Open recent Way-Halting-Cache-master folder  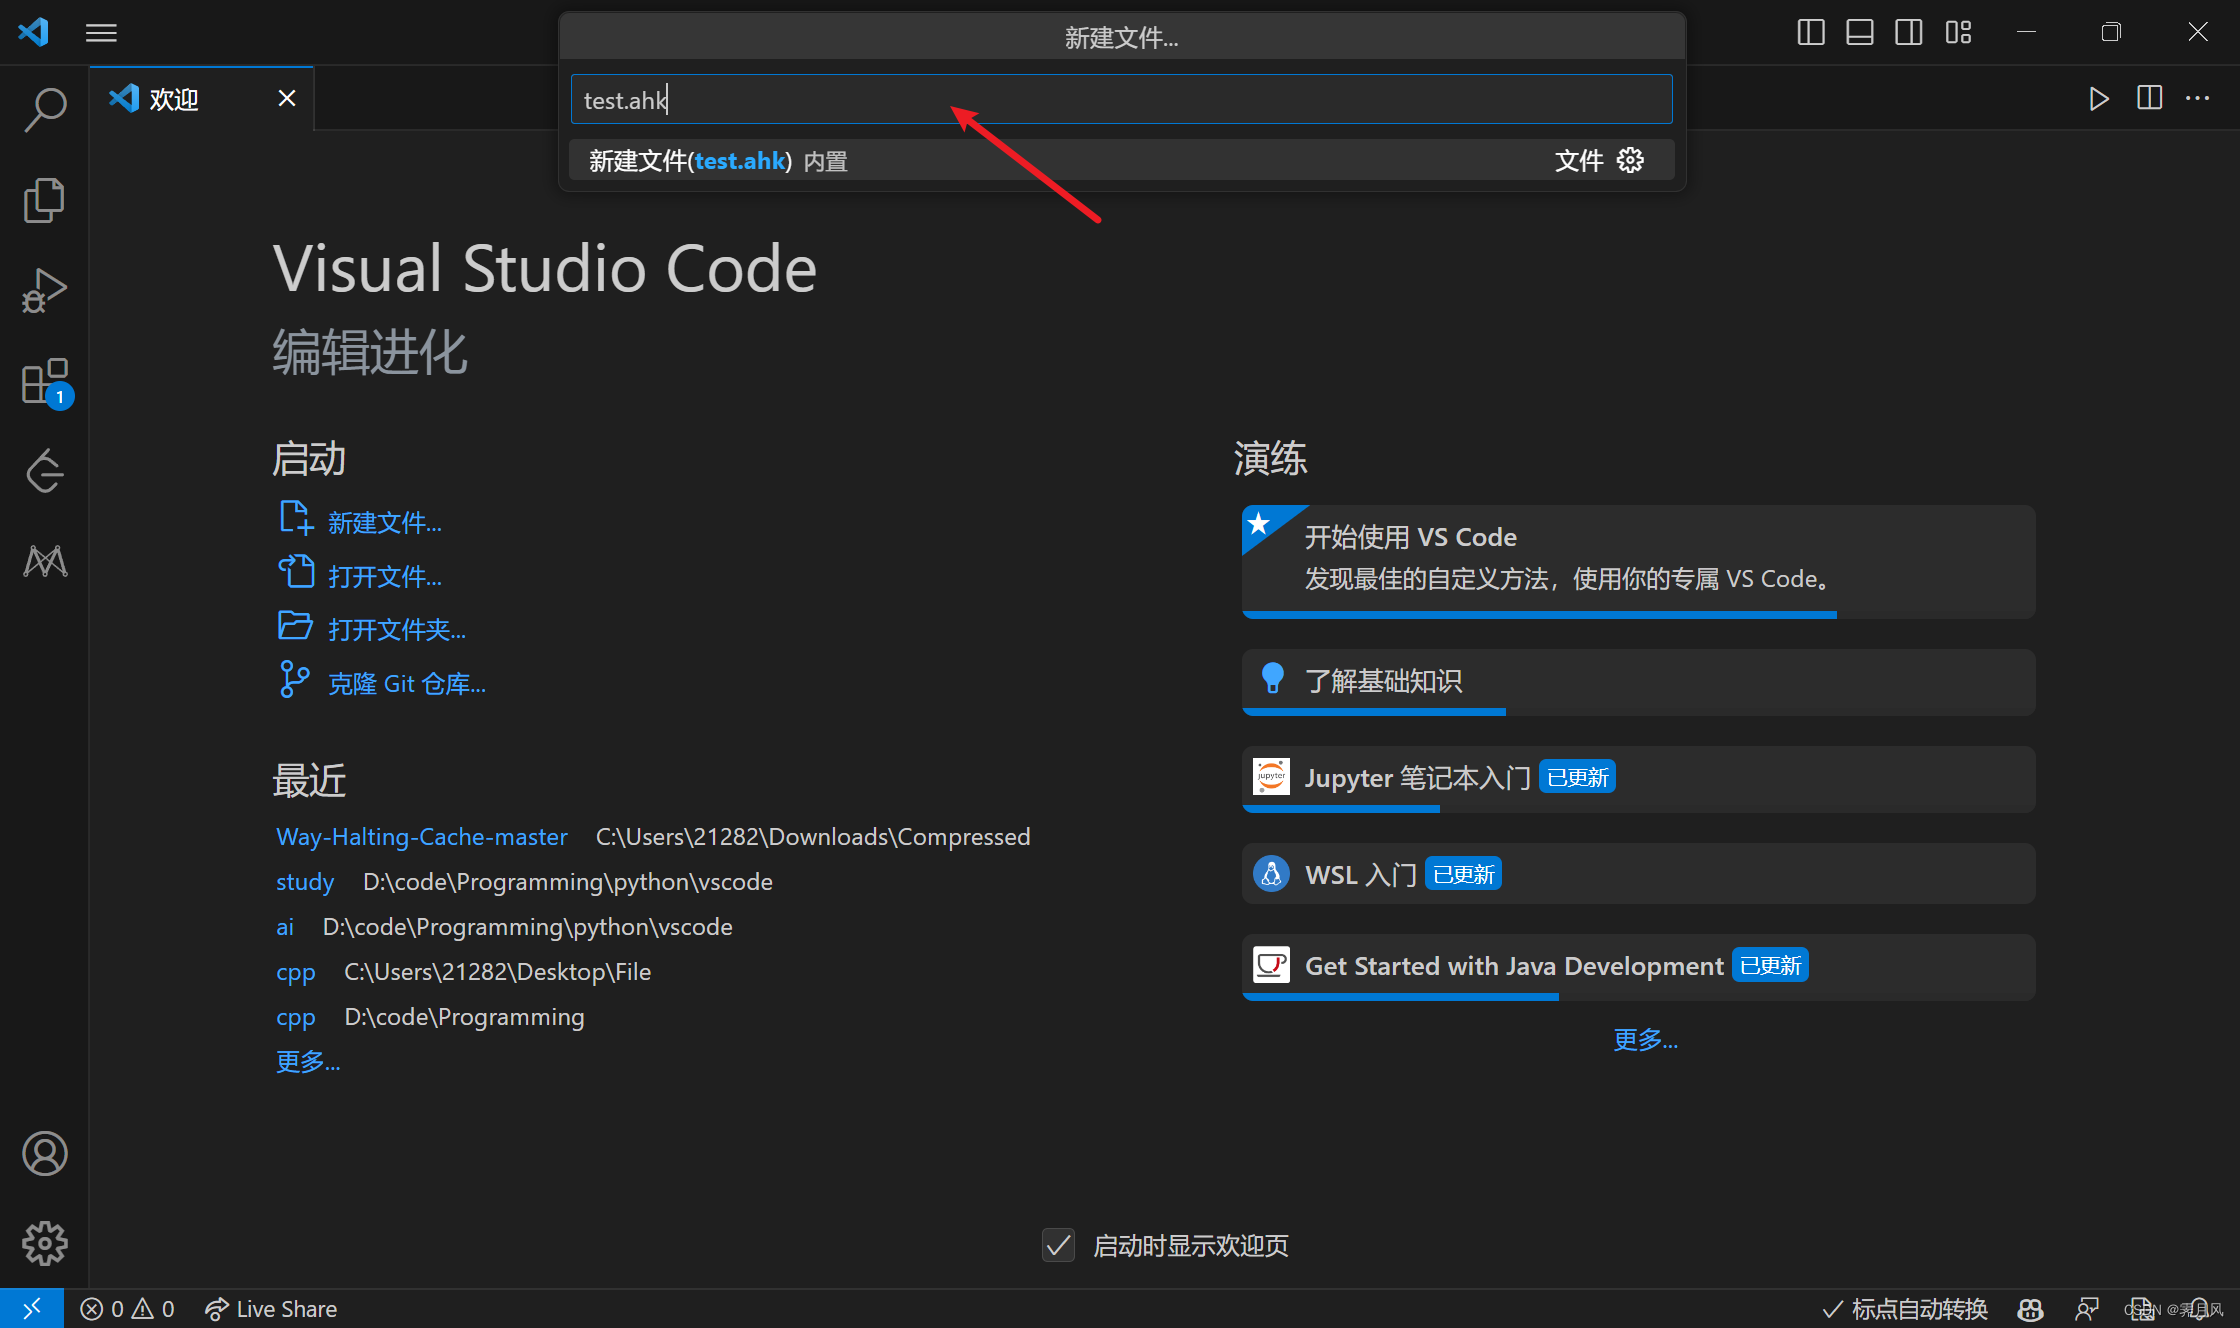point(421,837)
